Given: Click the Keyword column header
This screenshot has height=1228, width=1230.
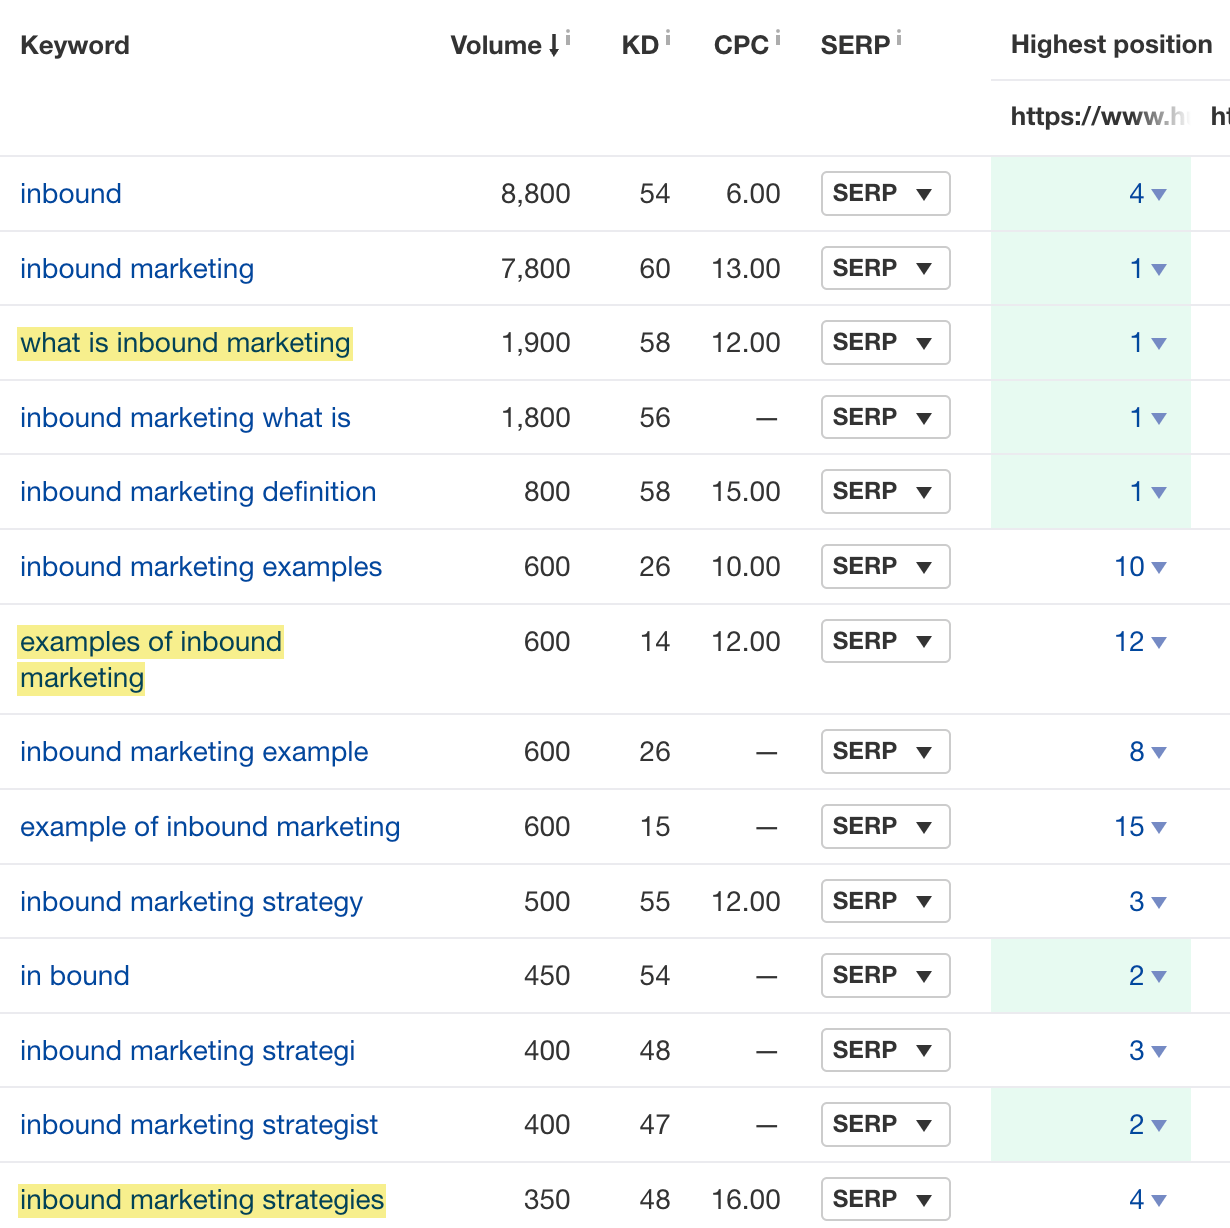Looking at the screenshot, I should point(74,44).
